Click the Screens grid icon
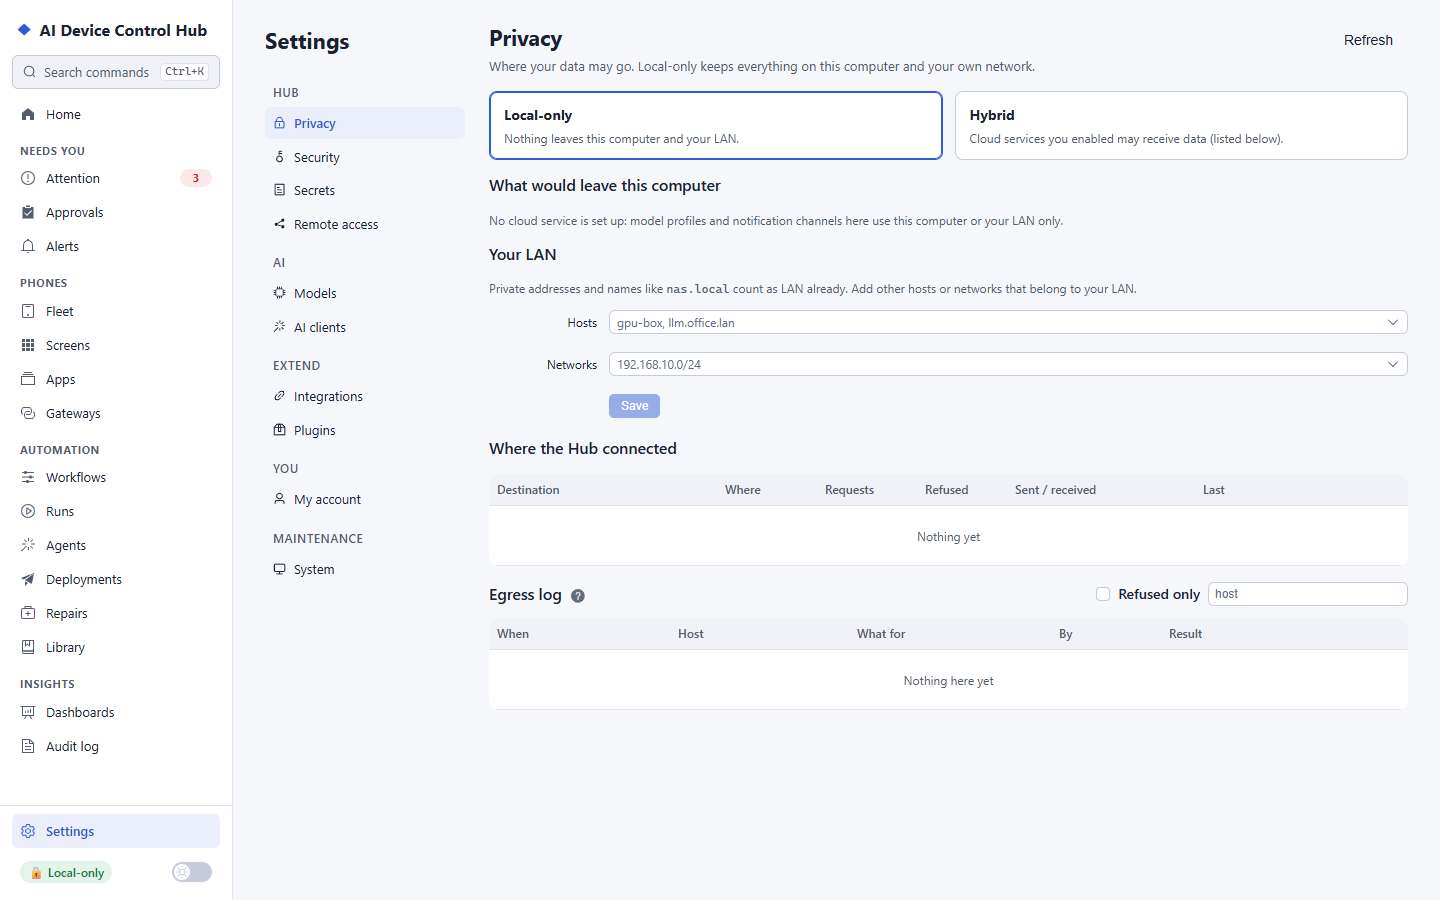The image size is (1440, 900). [28, 346]
